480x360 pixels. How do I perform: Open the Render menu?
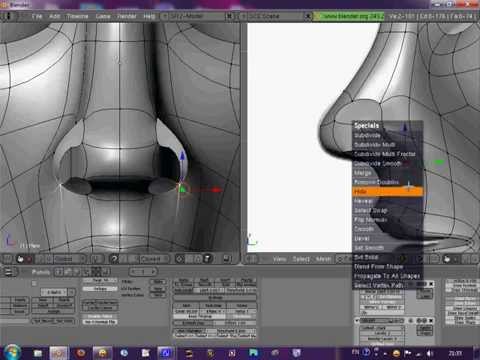tap(127, 16)
